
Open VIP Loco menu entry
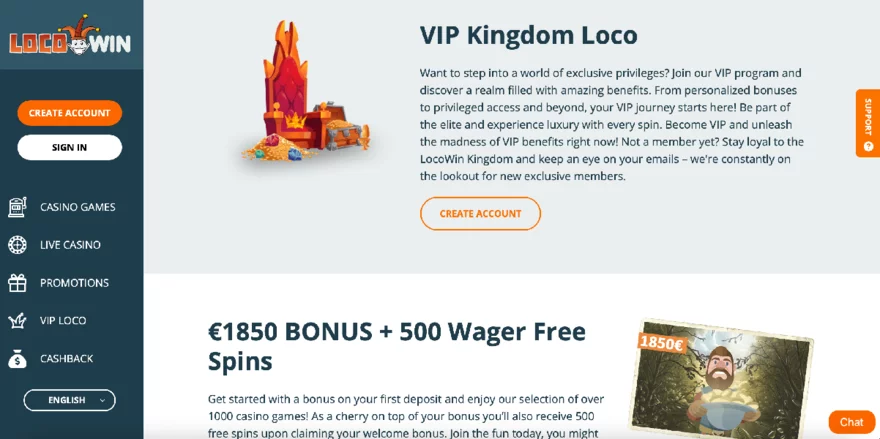[63, 321]
